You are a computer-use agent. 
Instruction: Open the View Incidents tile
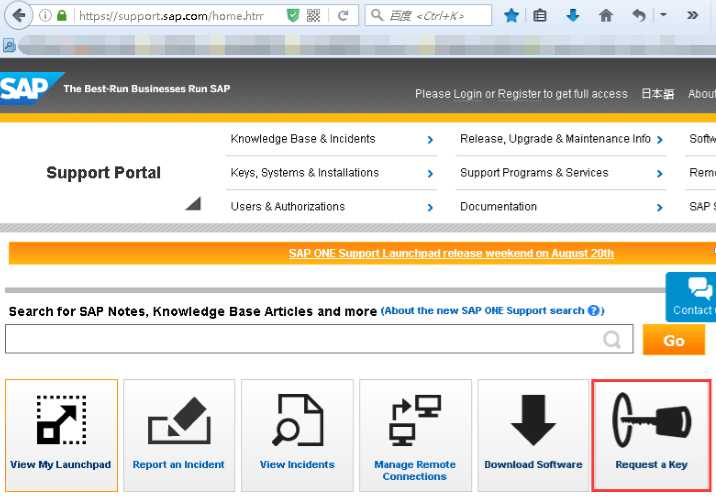297,435
